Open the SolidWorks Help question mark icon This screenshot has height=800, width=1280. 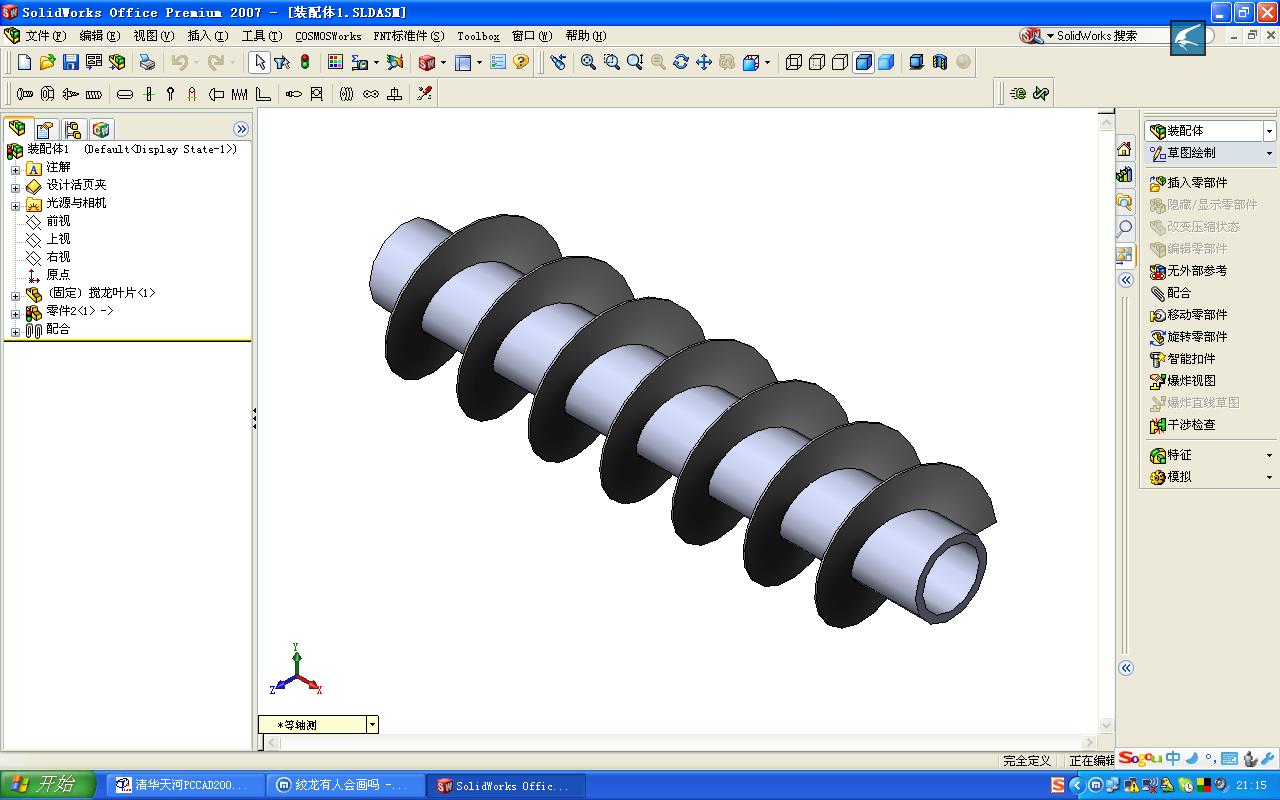click(x=520, y=62)
